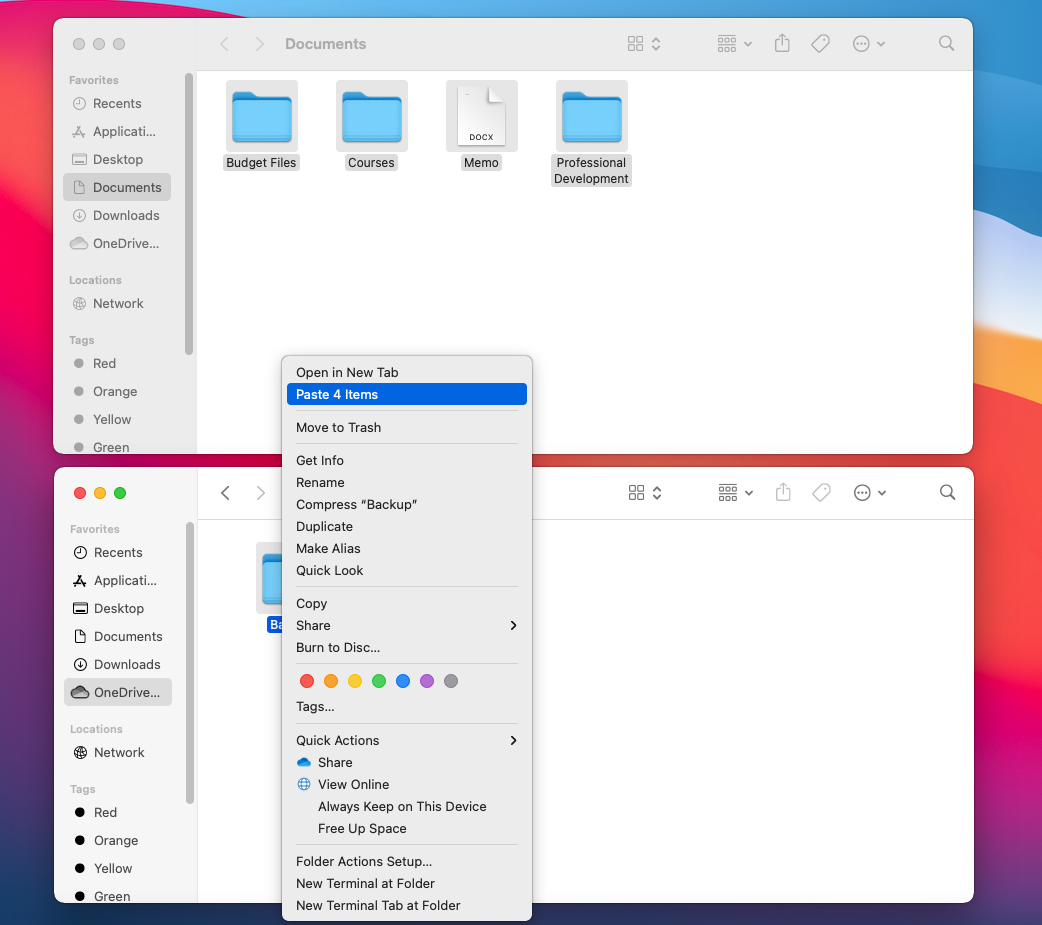1042x925 pixels.
Task: Select the Professional Development folder
Action: click(x=591, y=117)
